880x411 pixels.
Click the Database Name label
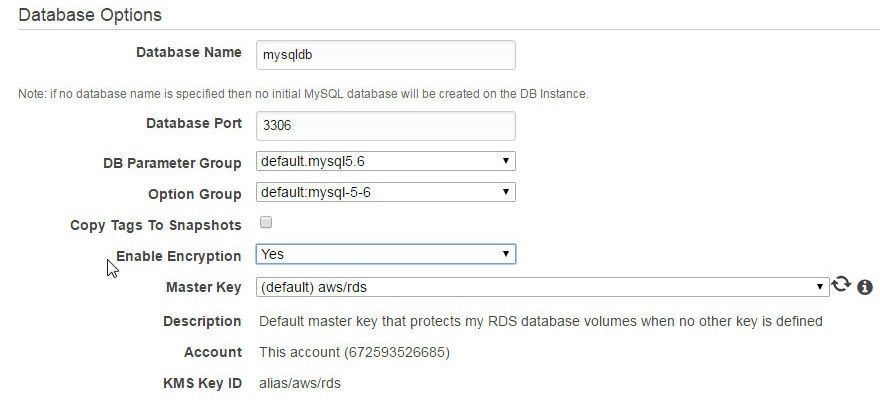tap(189, 52)
